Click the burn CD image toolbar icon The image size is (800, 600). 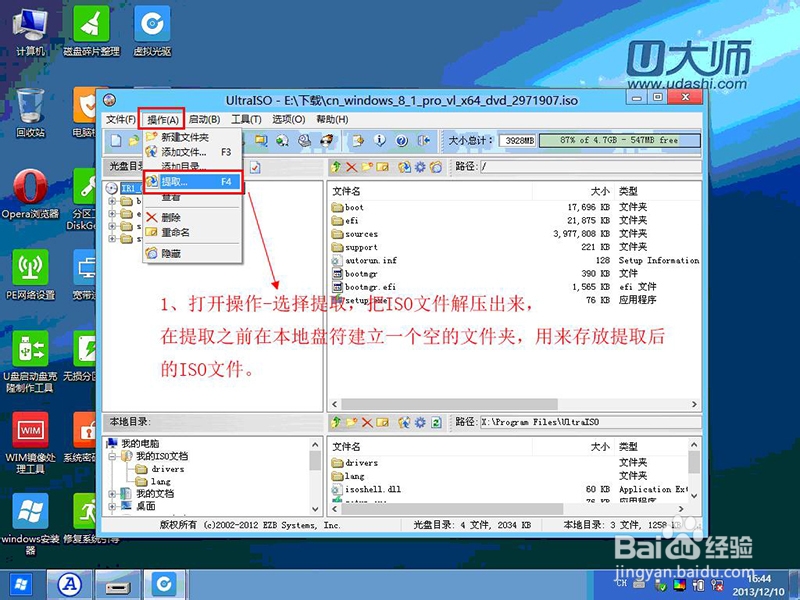[326, 141]
